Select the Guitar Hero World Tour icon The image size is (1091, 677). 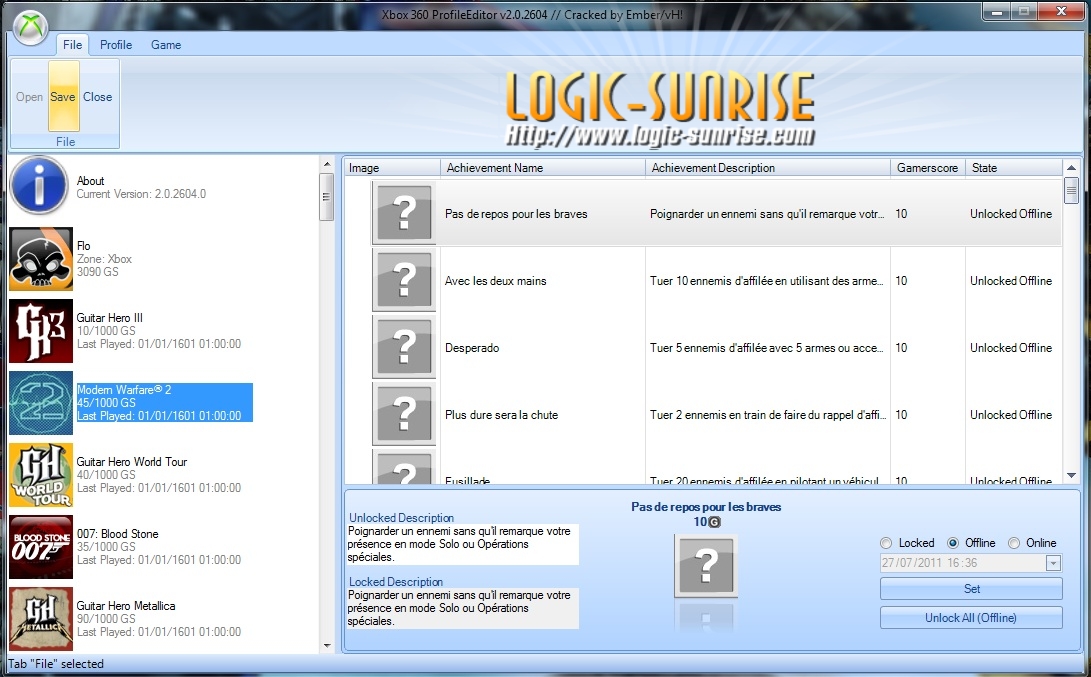click(41, 475)
